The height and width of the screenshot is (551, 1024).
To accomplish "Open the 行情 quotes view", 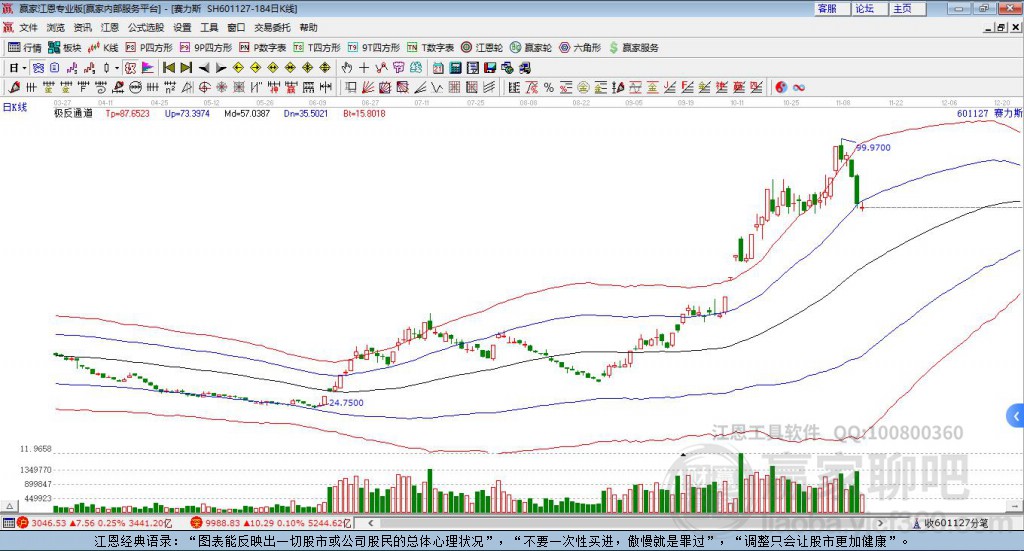I will [x=24, y=48].
